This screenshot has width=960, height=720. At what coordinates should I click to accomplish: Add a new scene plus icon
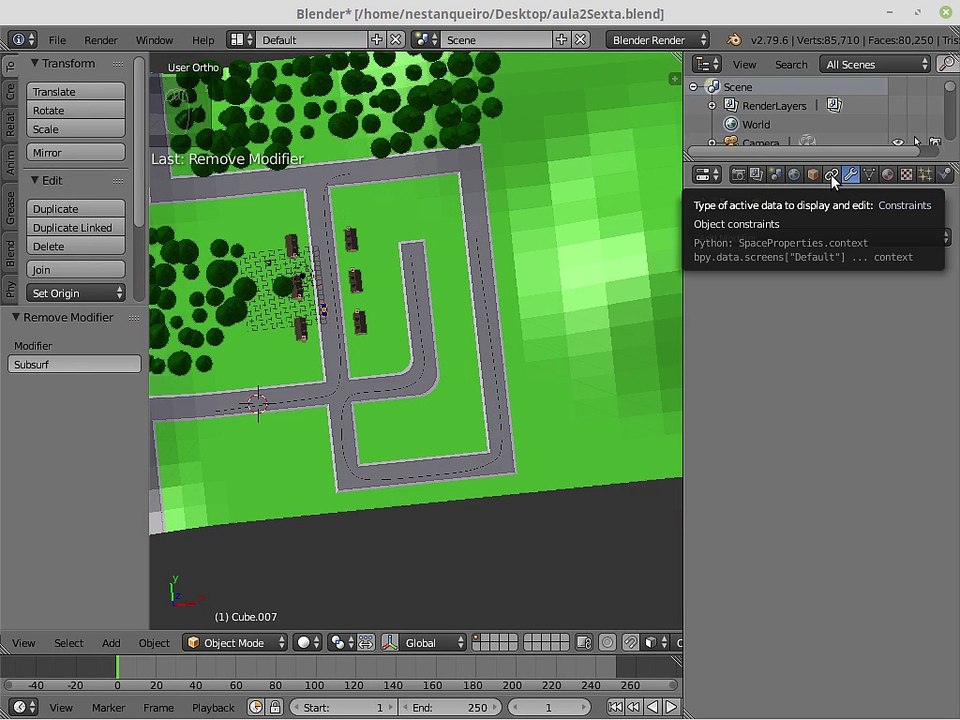coord(561,40)
